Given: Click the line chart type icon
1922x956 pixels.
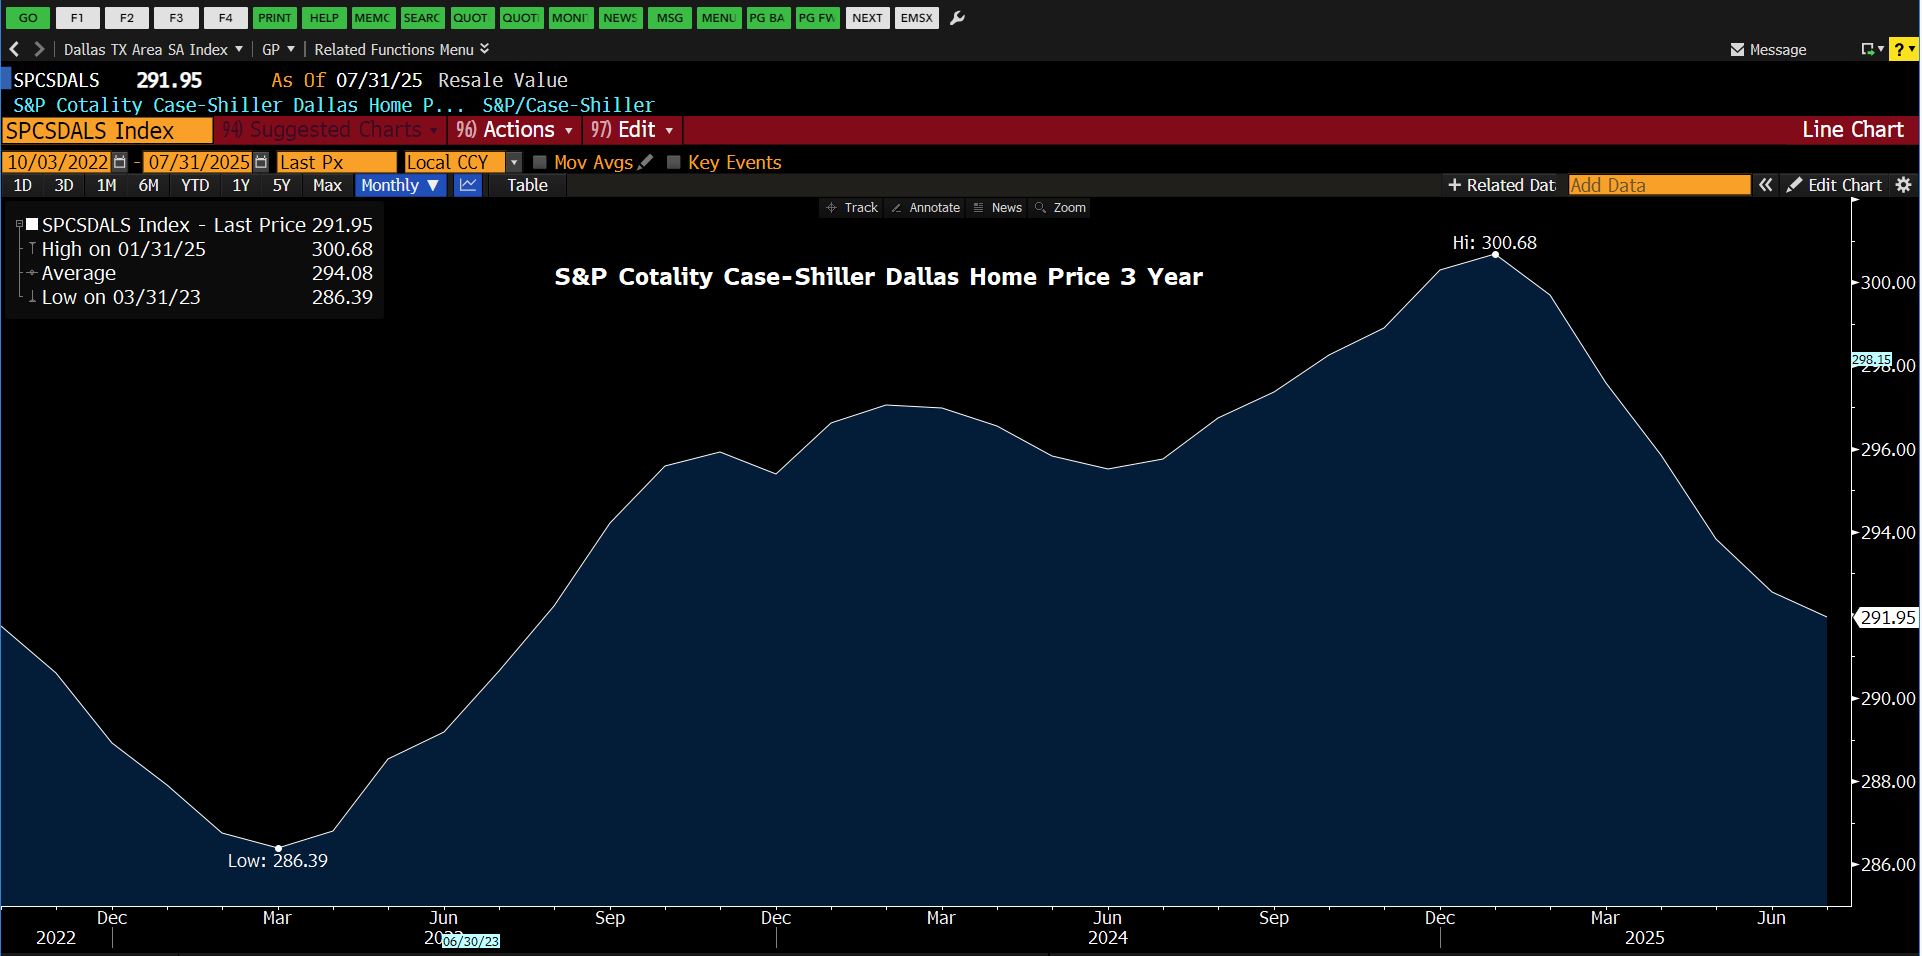Looking at the screenshot, I should [x=468, y=185].
